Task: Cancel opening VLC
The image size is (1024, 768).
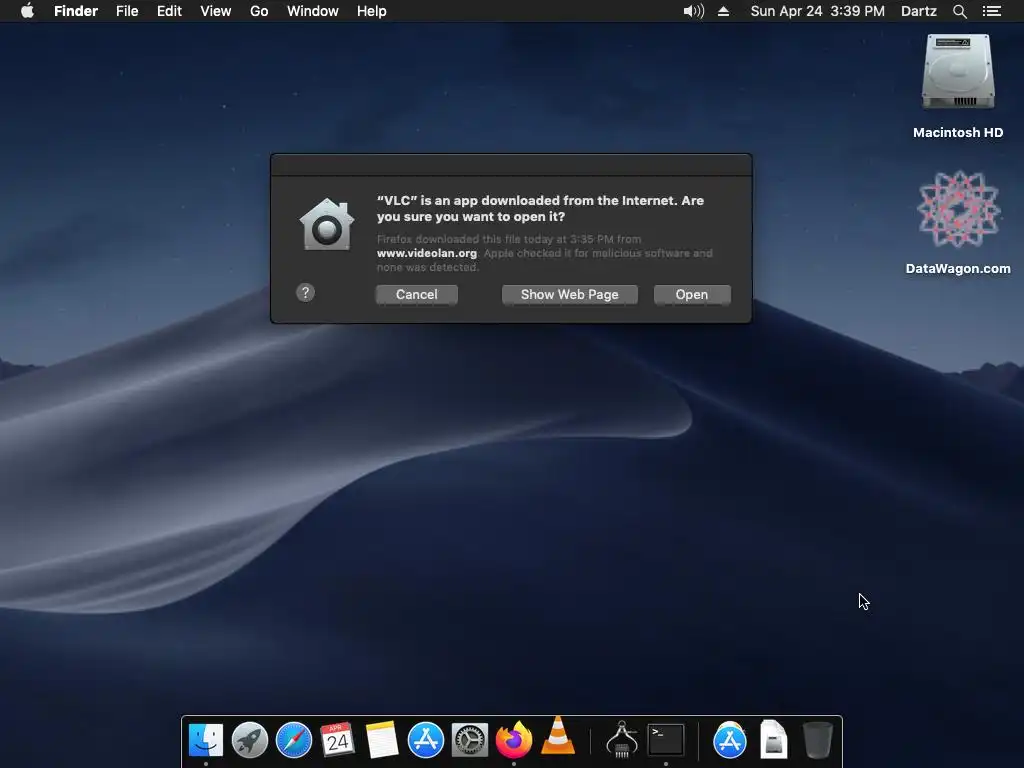Action: [x=417, y=295]
